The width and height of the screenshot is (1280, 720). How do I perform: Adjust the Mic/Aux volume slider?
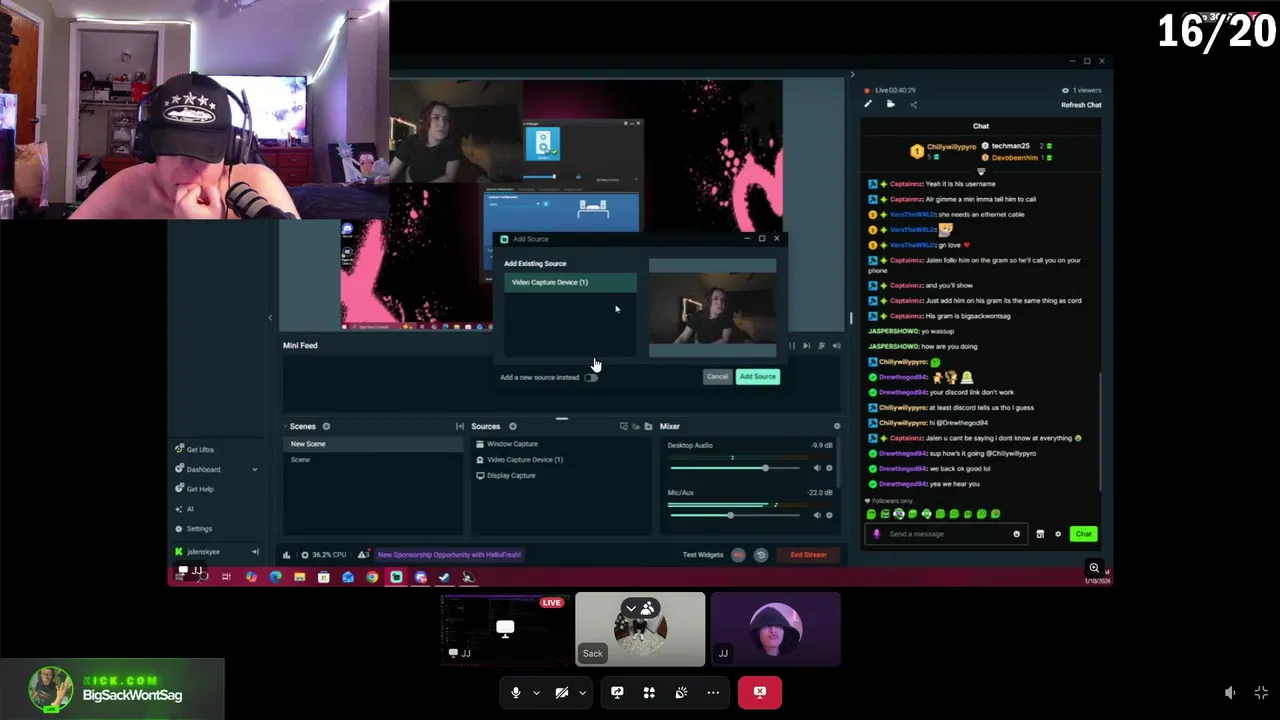(x=735, y=515)
